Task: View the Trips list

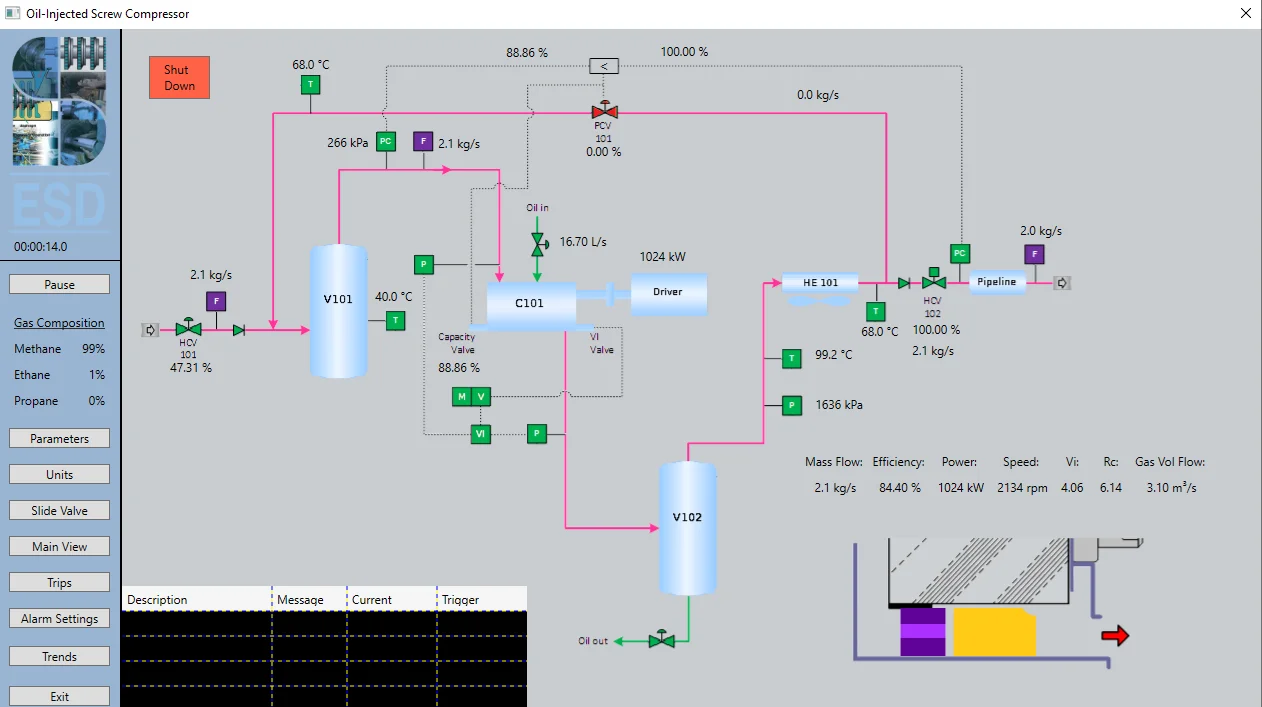Action: point(58,582)
